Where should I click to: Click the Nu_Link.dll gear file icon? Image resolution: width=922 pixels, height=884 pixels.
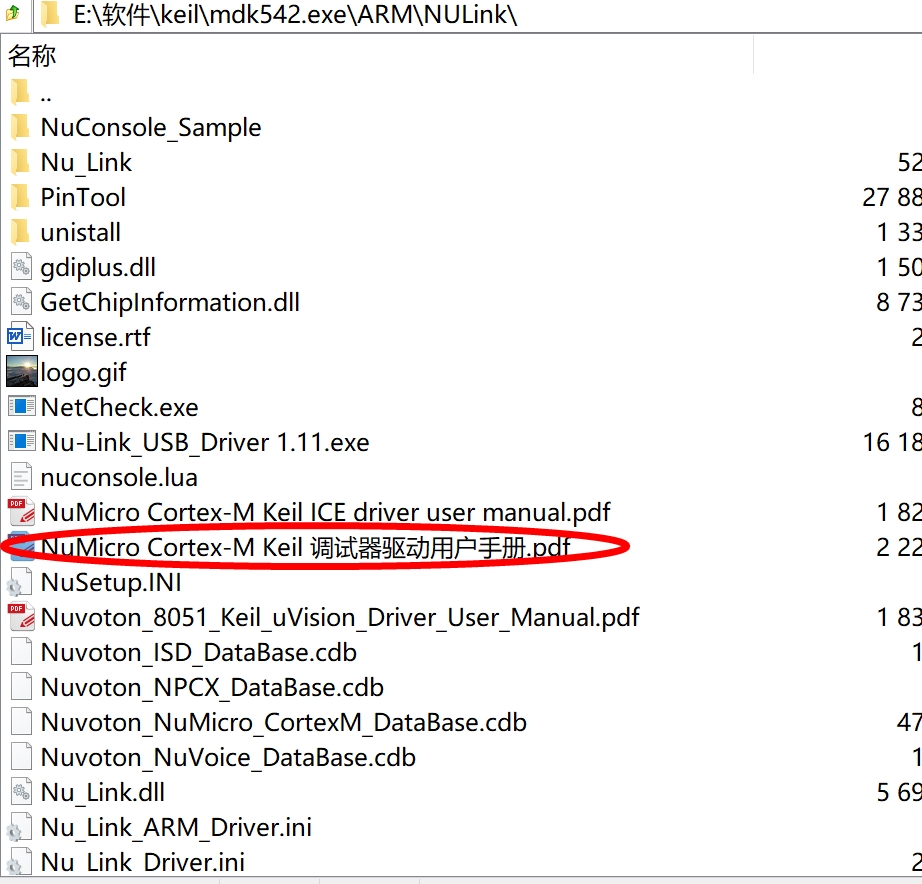tap(21, 792)
